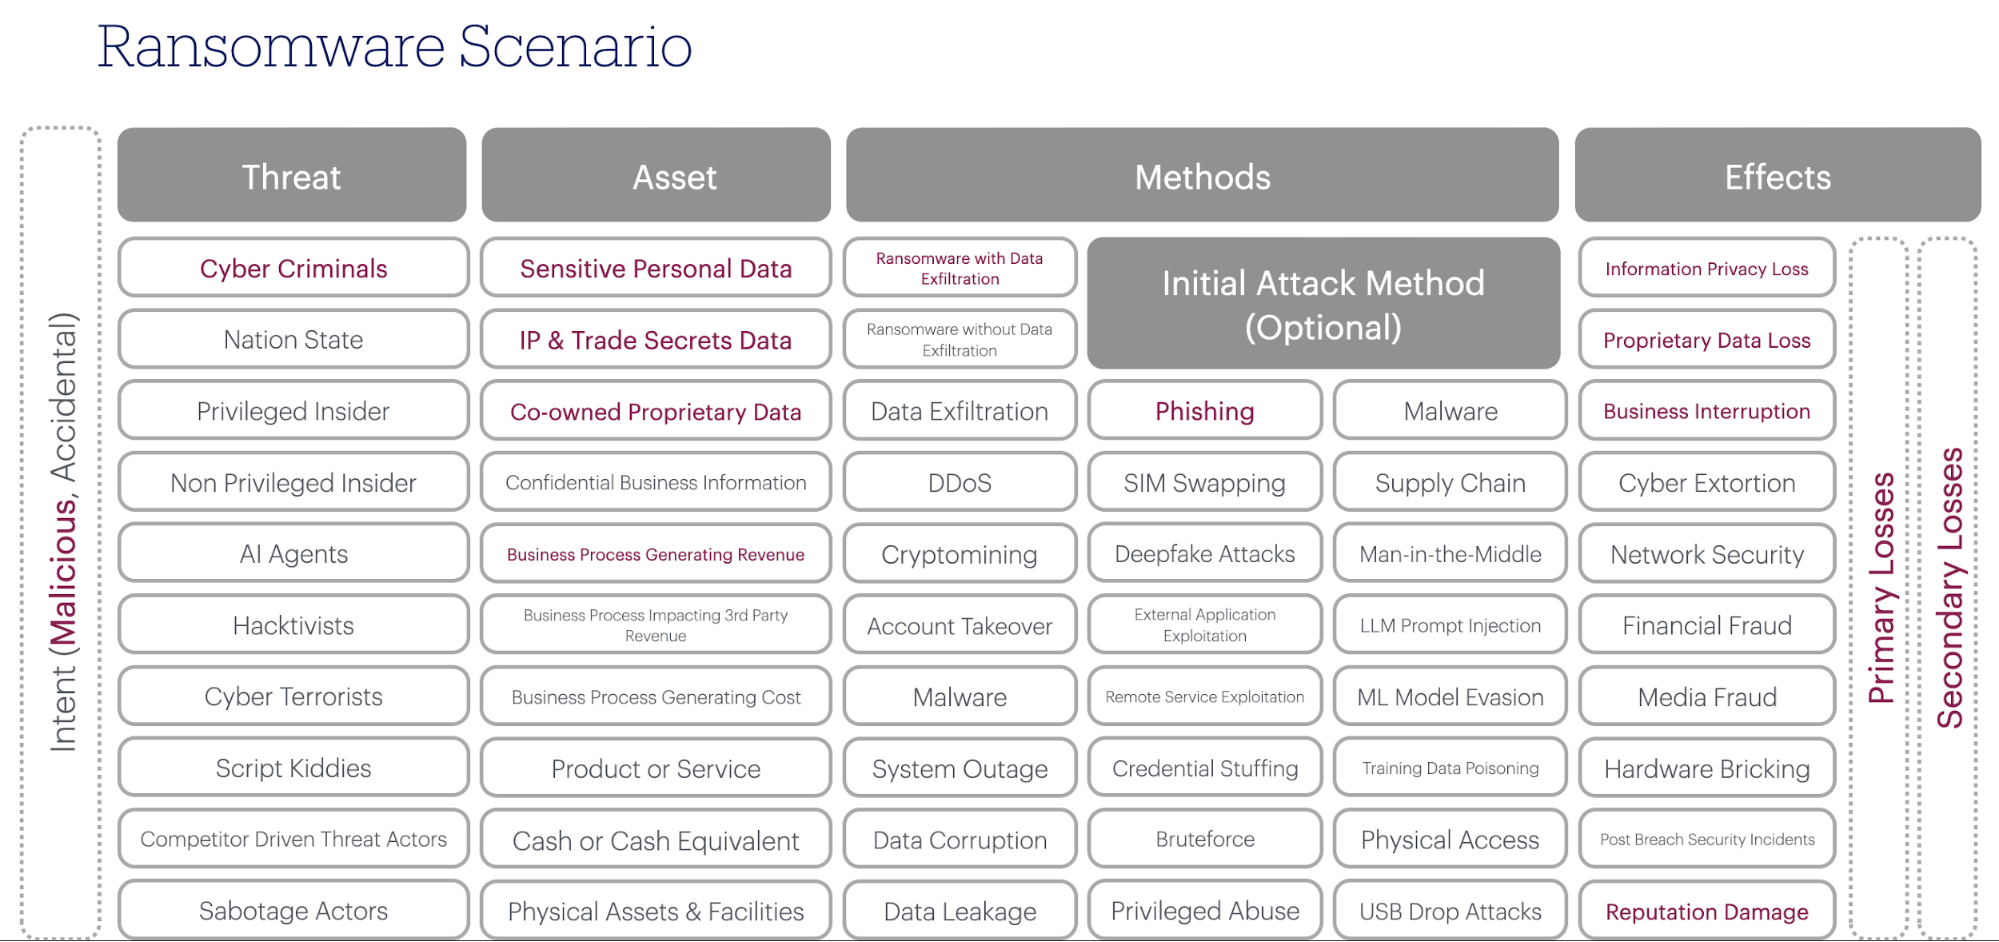Select LLM Prompt Injection box

(1450, 625)
